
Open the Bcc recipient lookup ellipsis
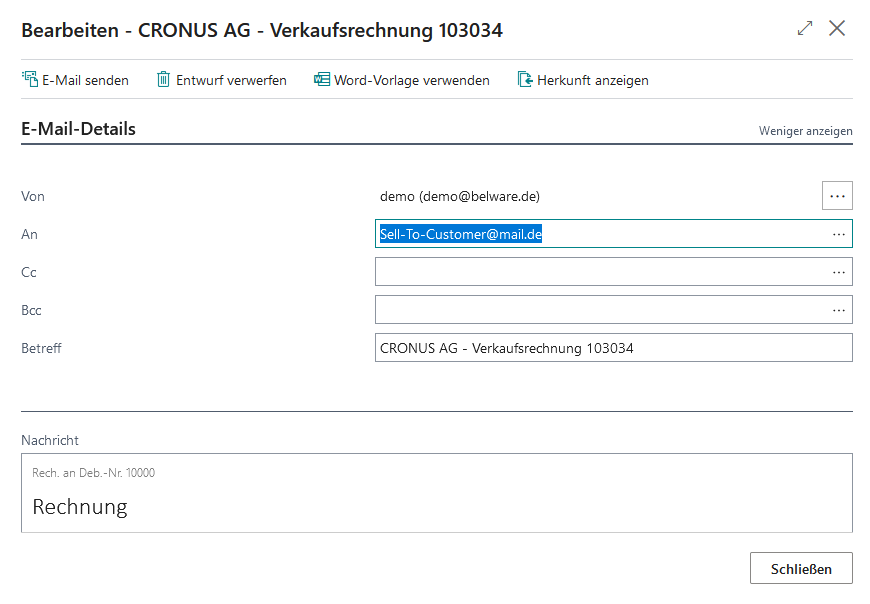point(838,310)
